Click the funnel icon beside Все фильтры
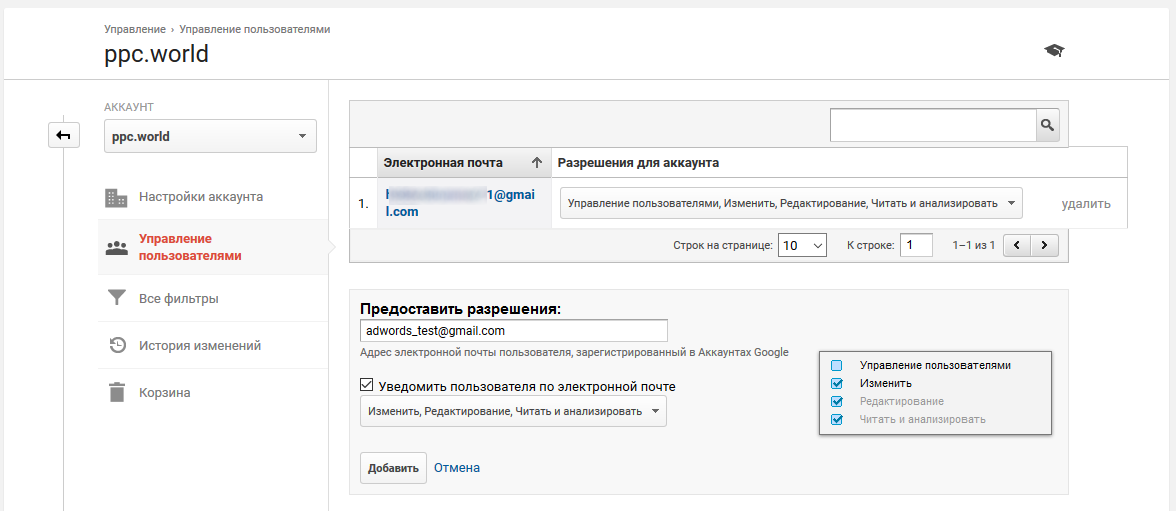Viewport: 1176px width, 511px height. pos(116,298)
